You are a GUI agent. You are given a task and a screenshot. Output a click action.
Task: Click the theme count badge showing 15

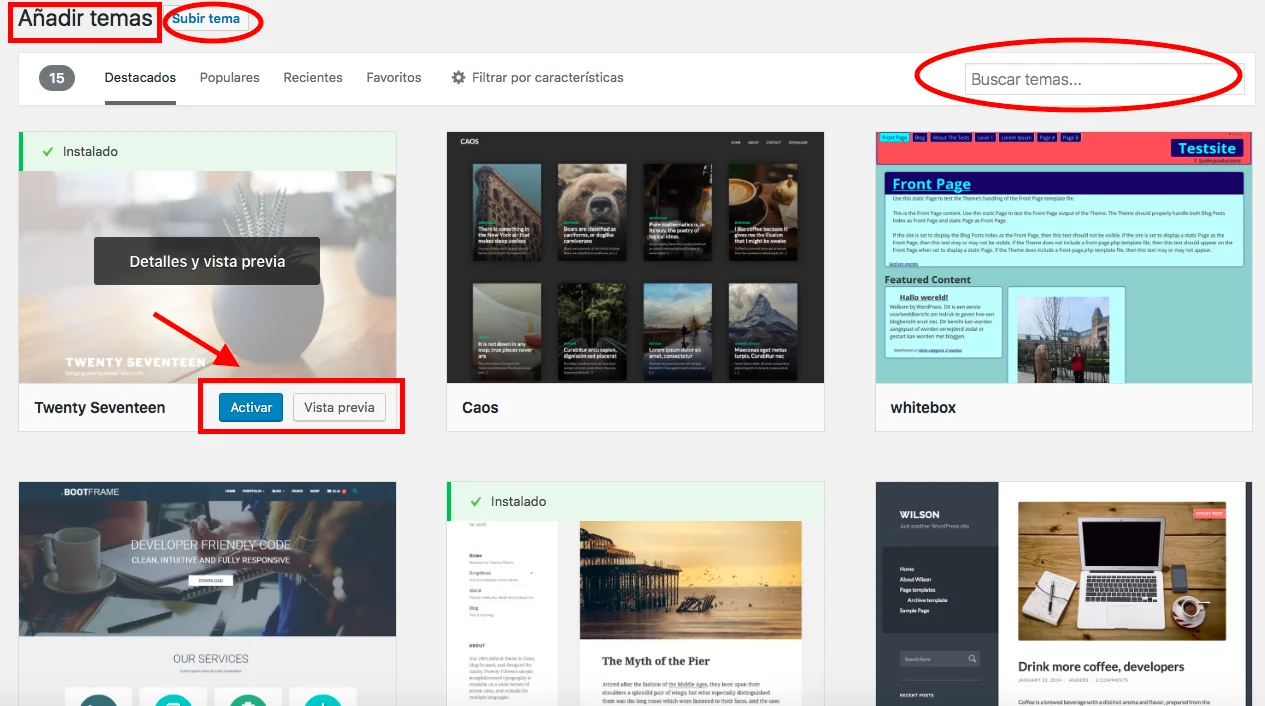click(57, 78)
